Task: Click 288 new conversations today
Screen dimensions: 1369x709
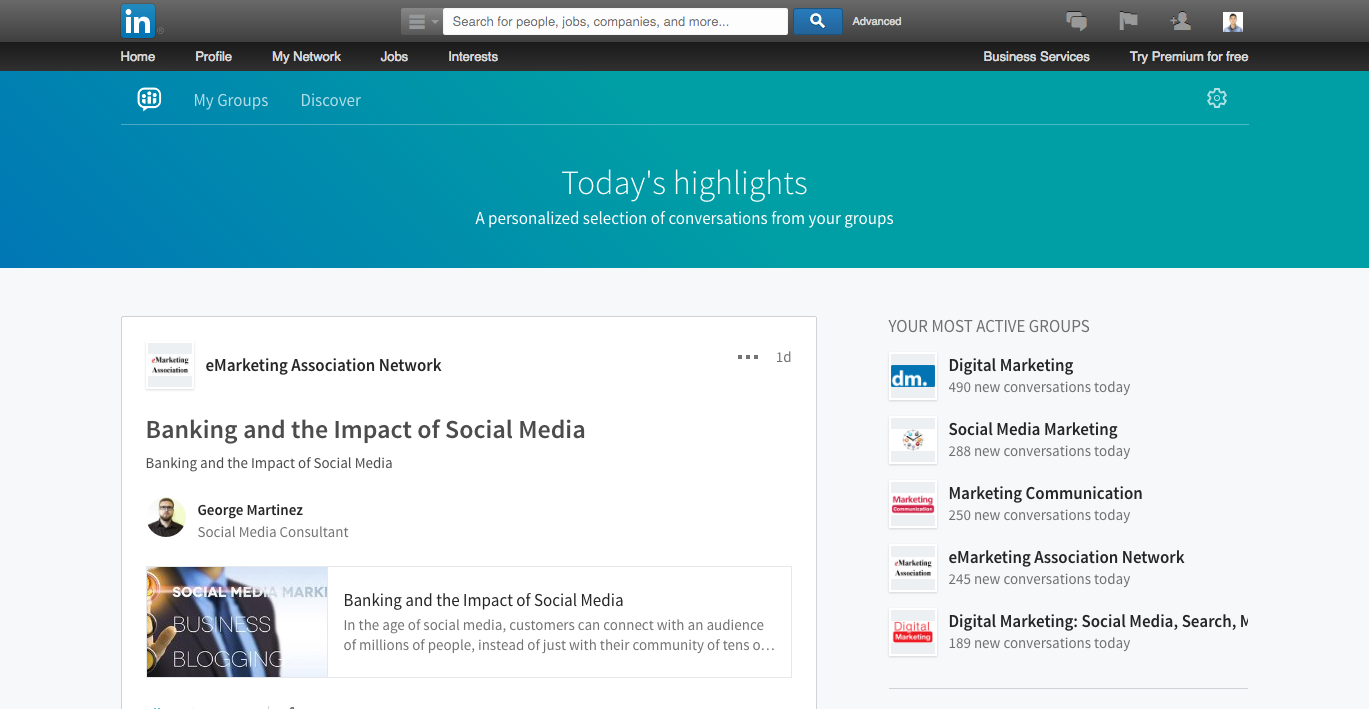Action: click(x=1039, y=451)
